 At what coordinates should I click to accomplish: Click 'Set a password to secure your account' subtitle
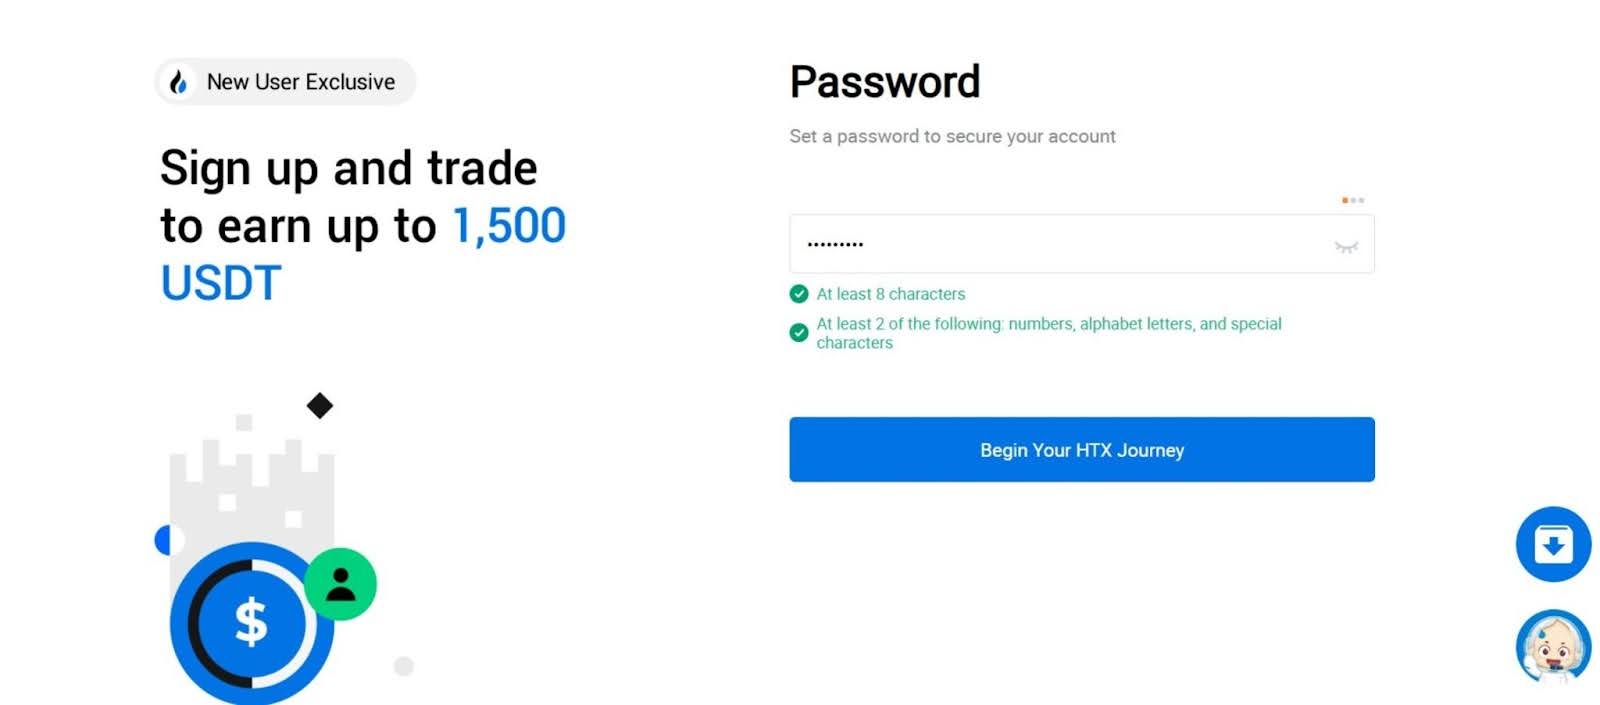952,136
